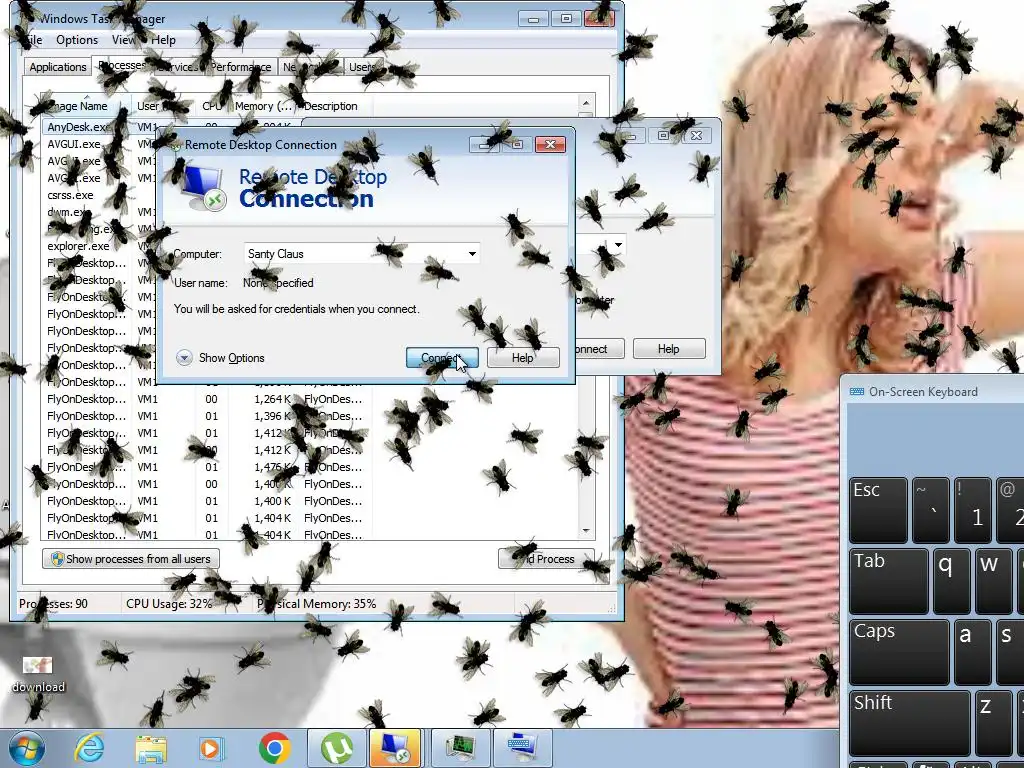Select the csrss.exe process row
This screenshot has height=768, width=1024.
100,195
